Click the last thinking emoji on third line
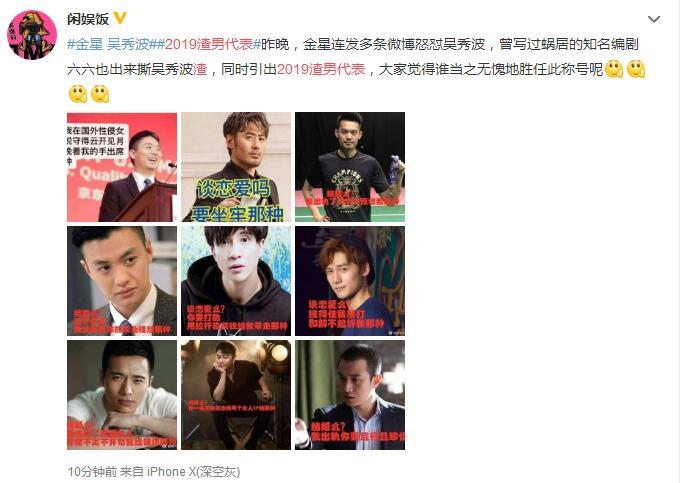Viewport: 680px width, 483px height. click(x=100, y=94)
